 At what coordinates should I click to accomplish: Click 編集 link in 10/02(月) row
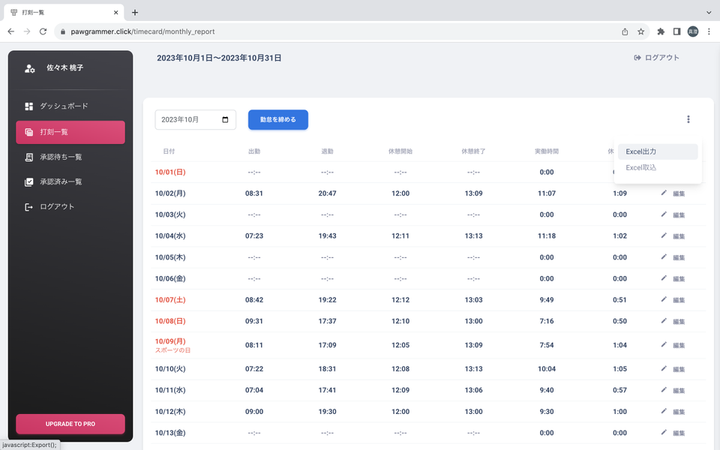click(x=679, y=194)
